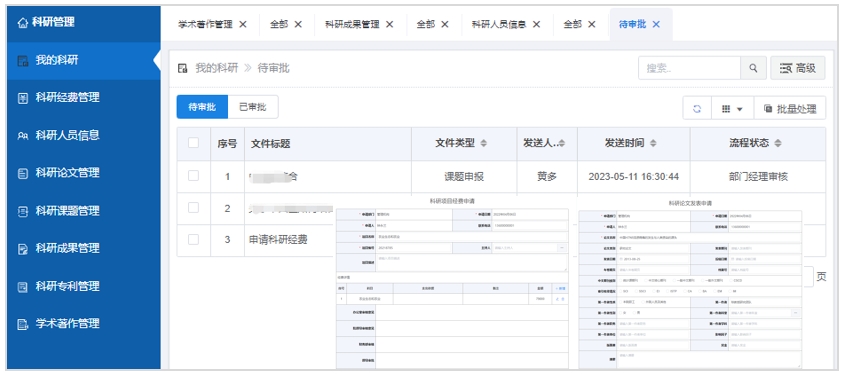Viewport: 844px width, 374px height.
Task: Select the blue 待审批 filter button
Action: coord(202,107)
